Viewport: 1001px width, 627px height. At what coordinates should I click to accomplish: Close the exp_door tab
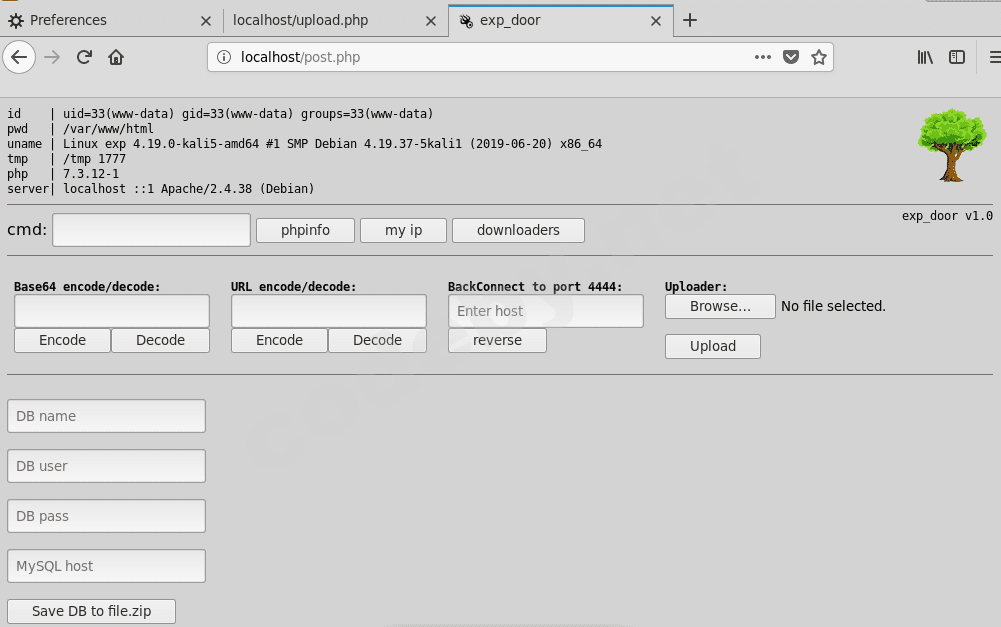(x=656, y=21)
